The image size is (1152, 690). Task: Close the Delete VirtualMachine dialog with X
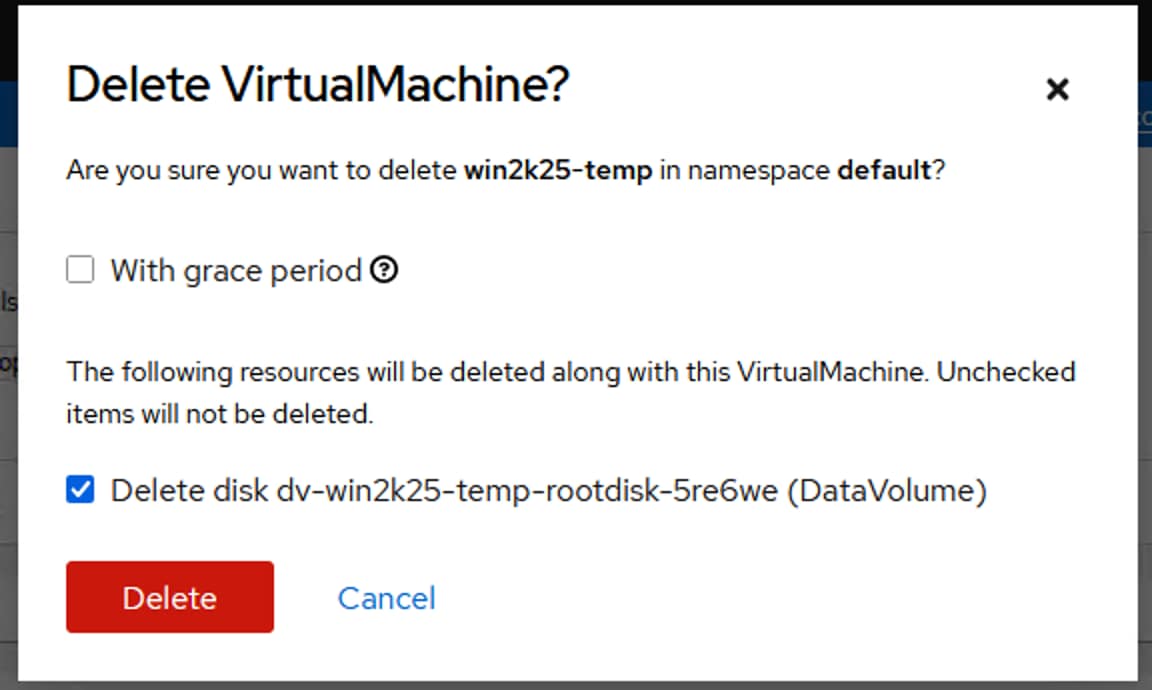[1057, 90]
